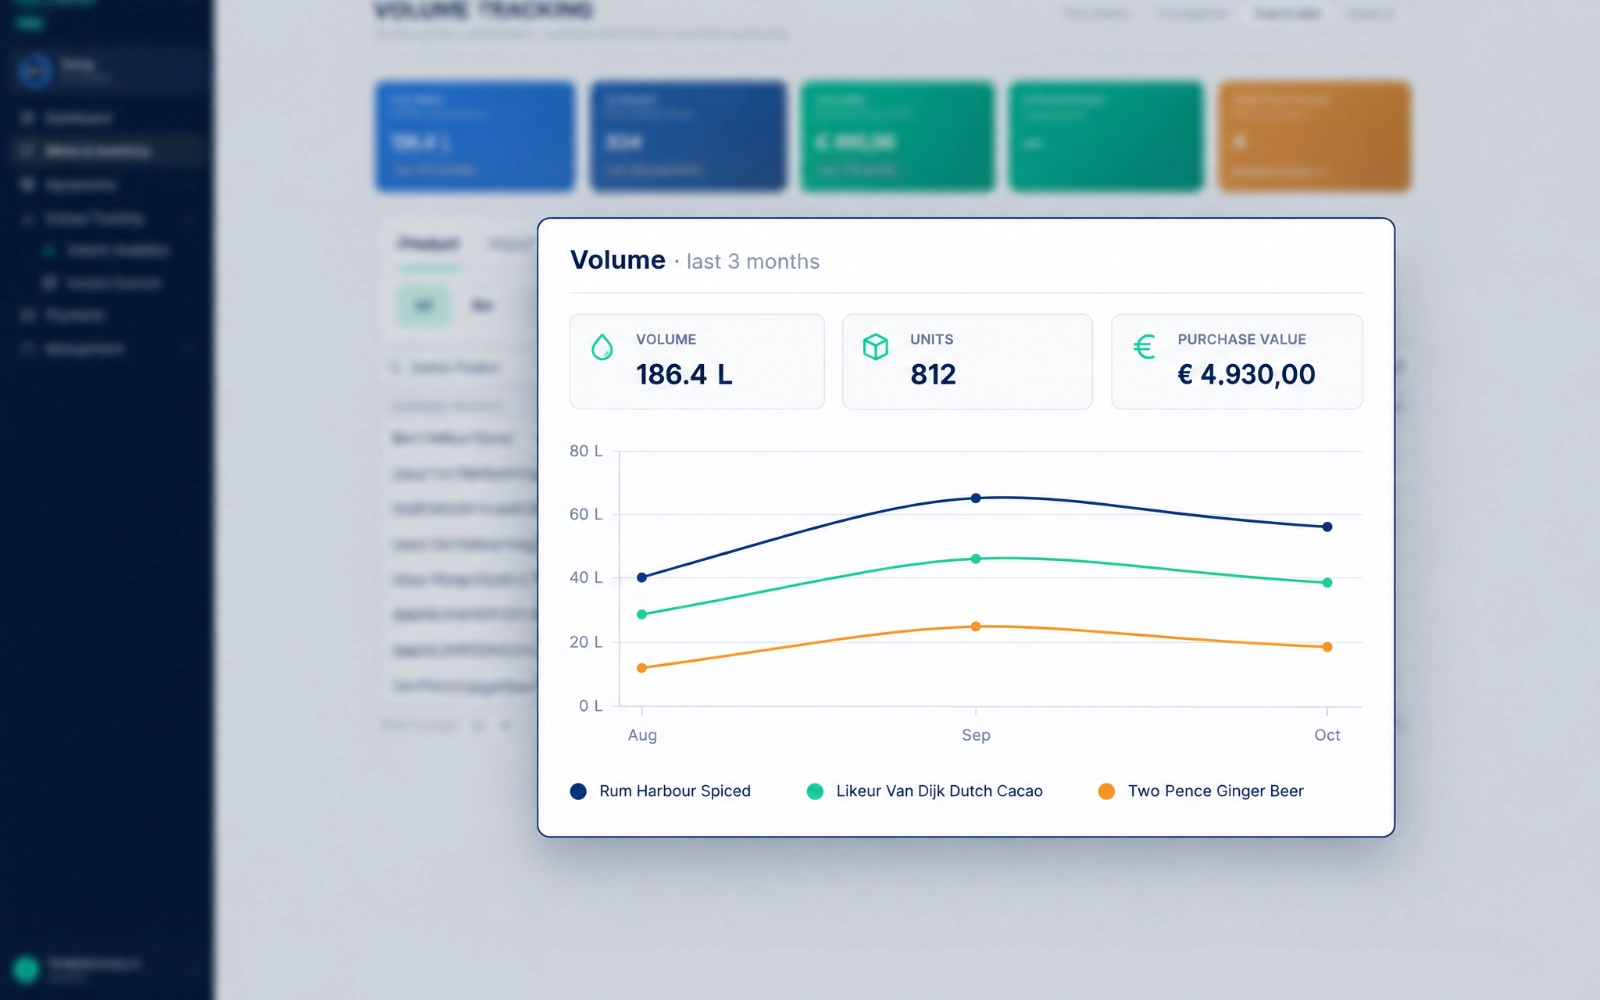Screen dimensions: 1600x1000
Task: Click the 20 L y-axis label
Action: click(x=586, y=642)
